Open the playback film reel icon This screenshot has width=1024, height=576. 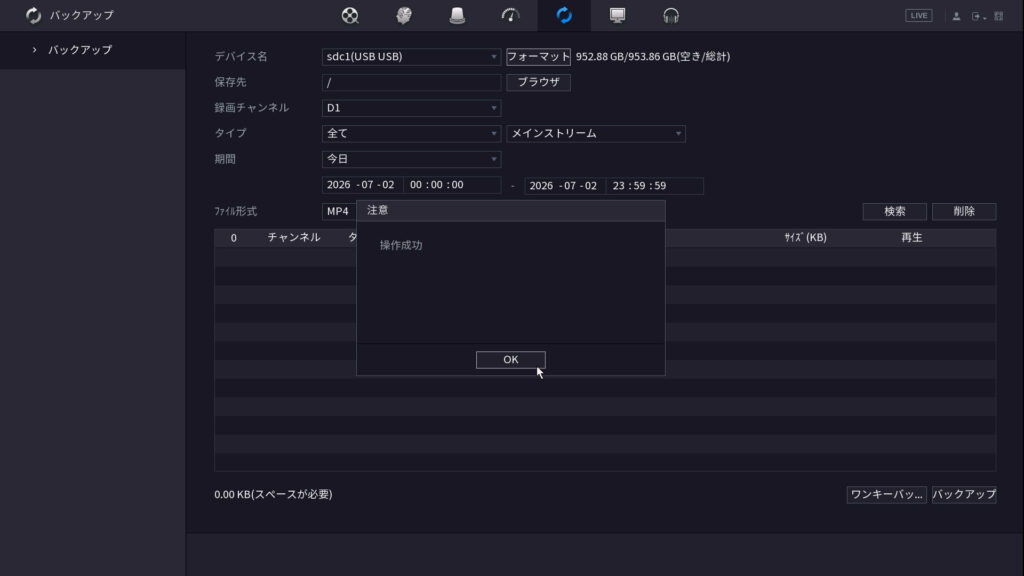coord(350,15)
